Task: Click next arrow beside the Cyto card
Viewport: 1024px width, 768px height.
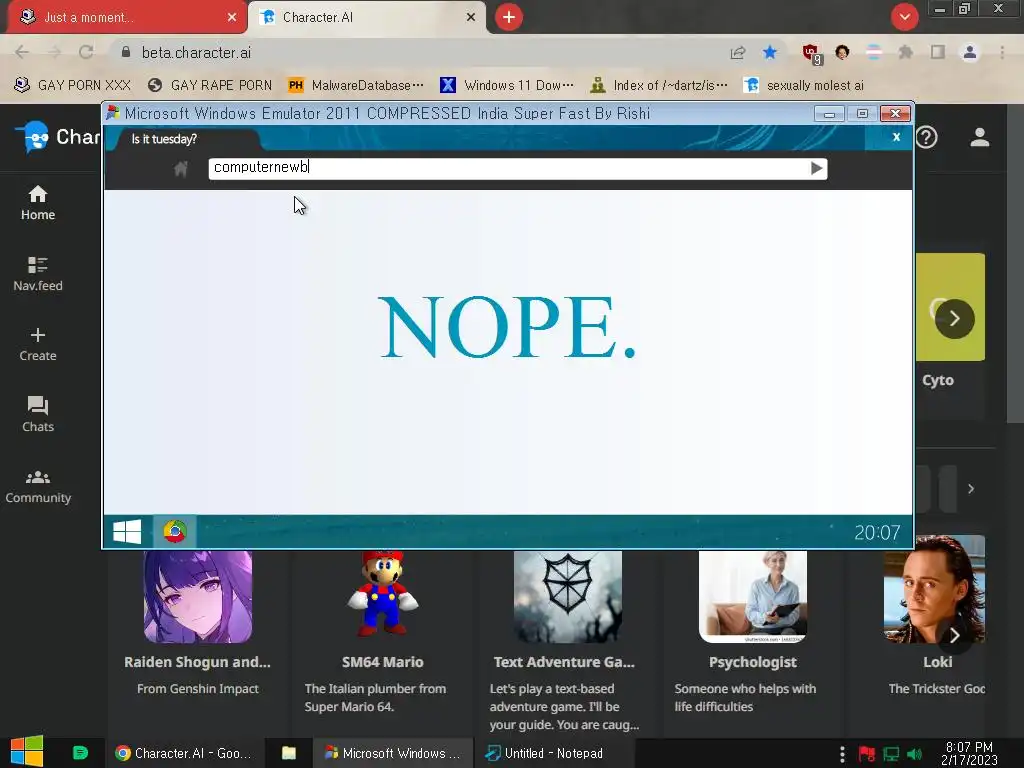Action: [954, 319]
